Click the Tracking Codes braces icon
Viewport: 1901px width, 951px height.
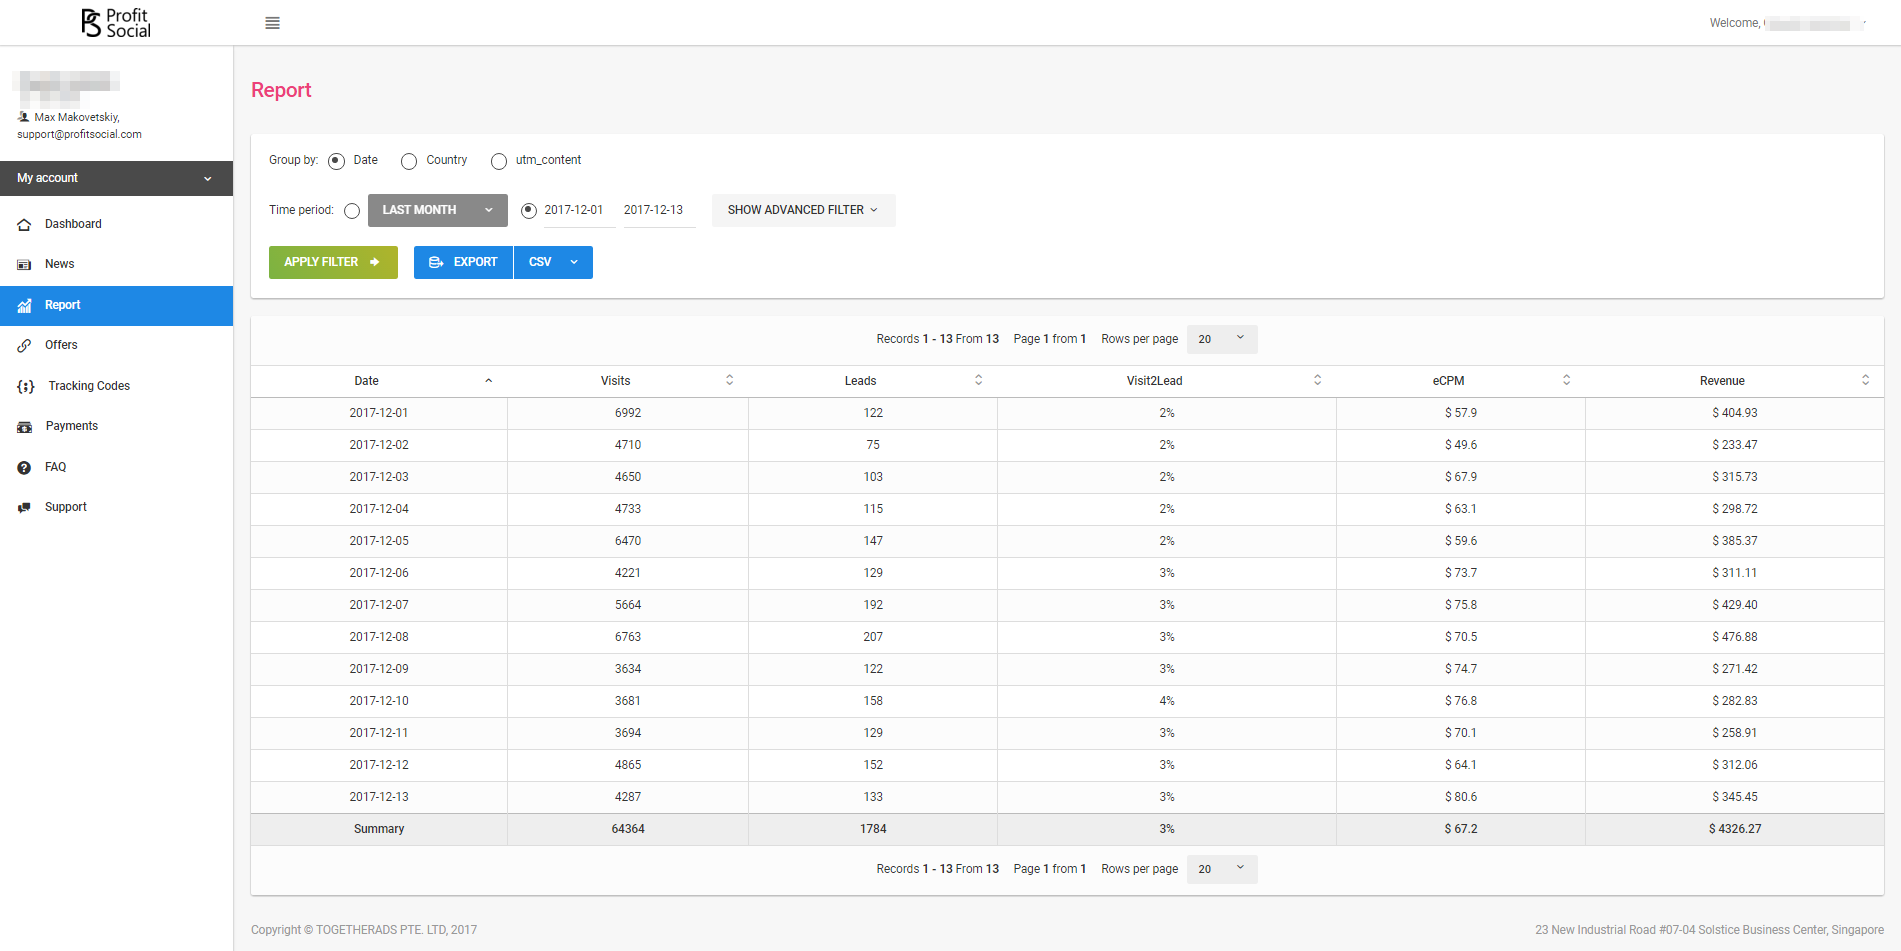[x=26, y=387]
